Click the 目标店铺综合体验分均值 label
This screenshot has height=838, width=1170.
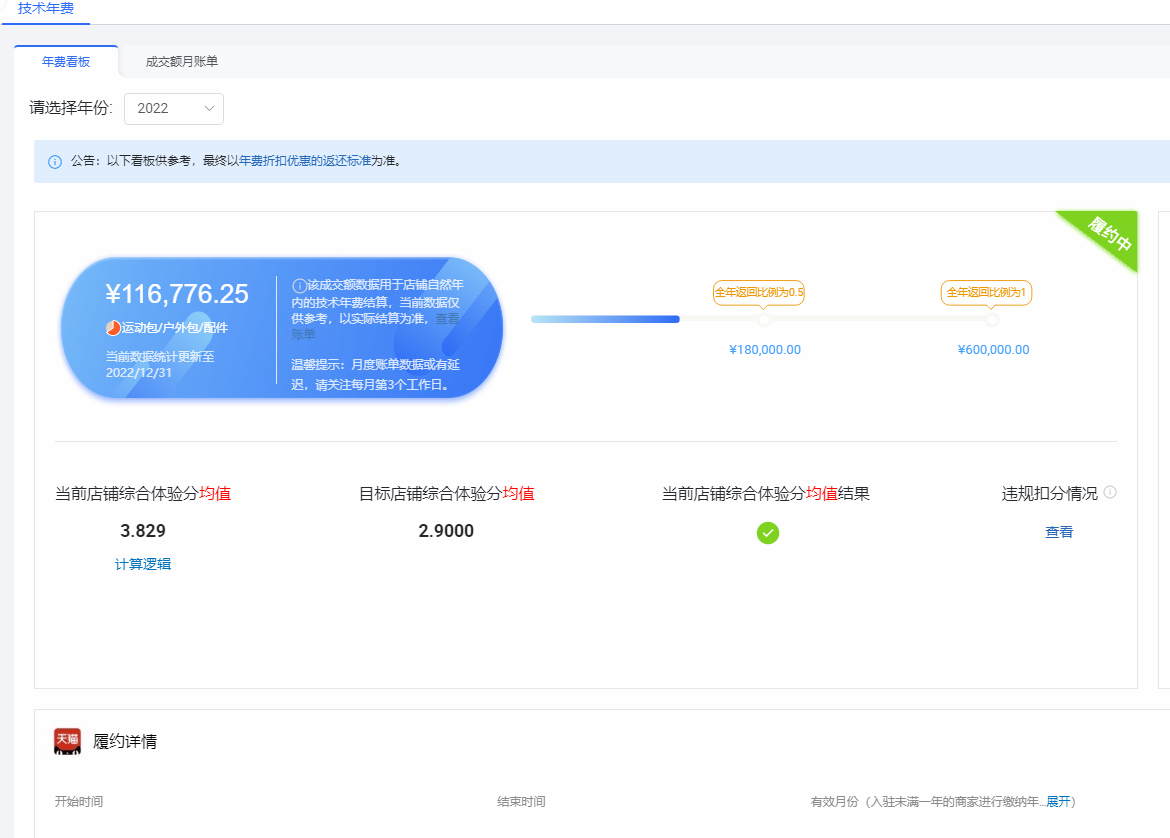[x=446, y=493]
